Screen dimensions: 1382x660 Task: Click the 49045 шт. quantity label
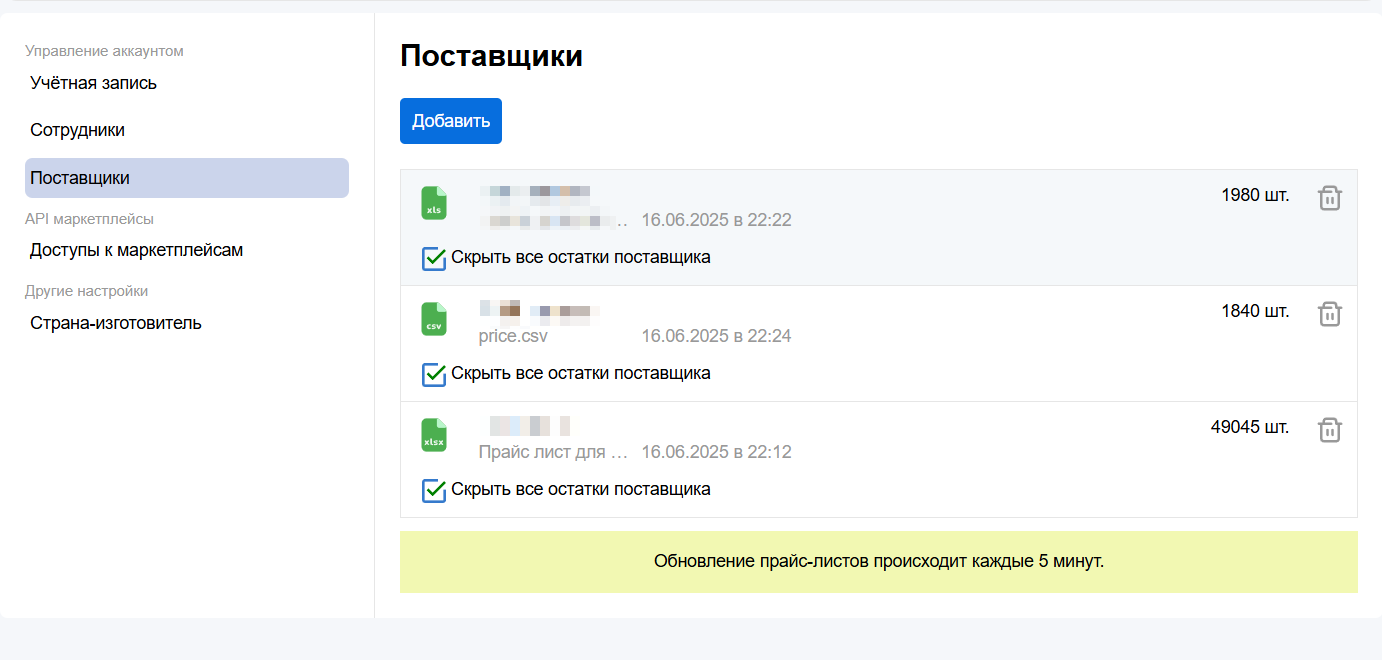tap(1249, 427)
